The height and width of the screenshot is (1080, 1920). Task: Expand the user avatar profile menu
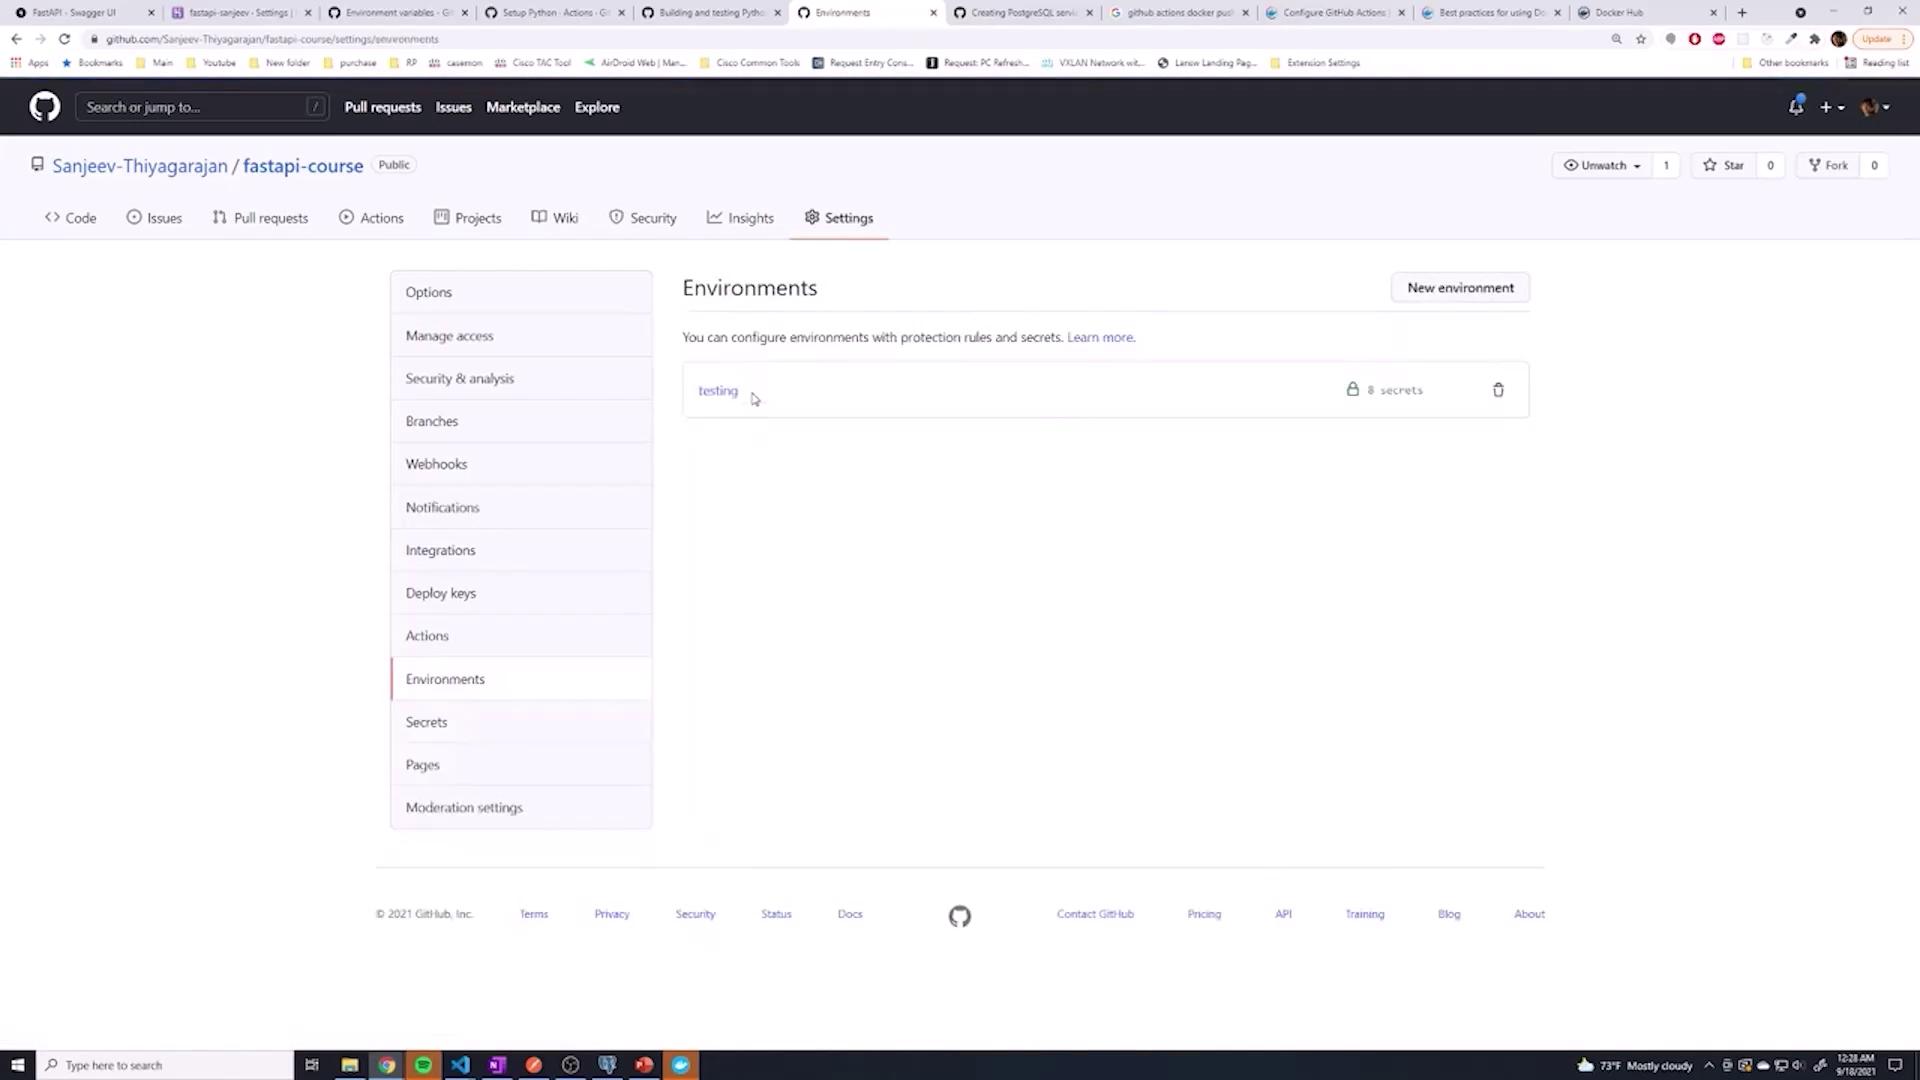pyautogui.click(x=1874, y=107)
